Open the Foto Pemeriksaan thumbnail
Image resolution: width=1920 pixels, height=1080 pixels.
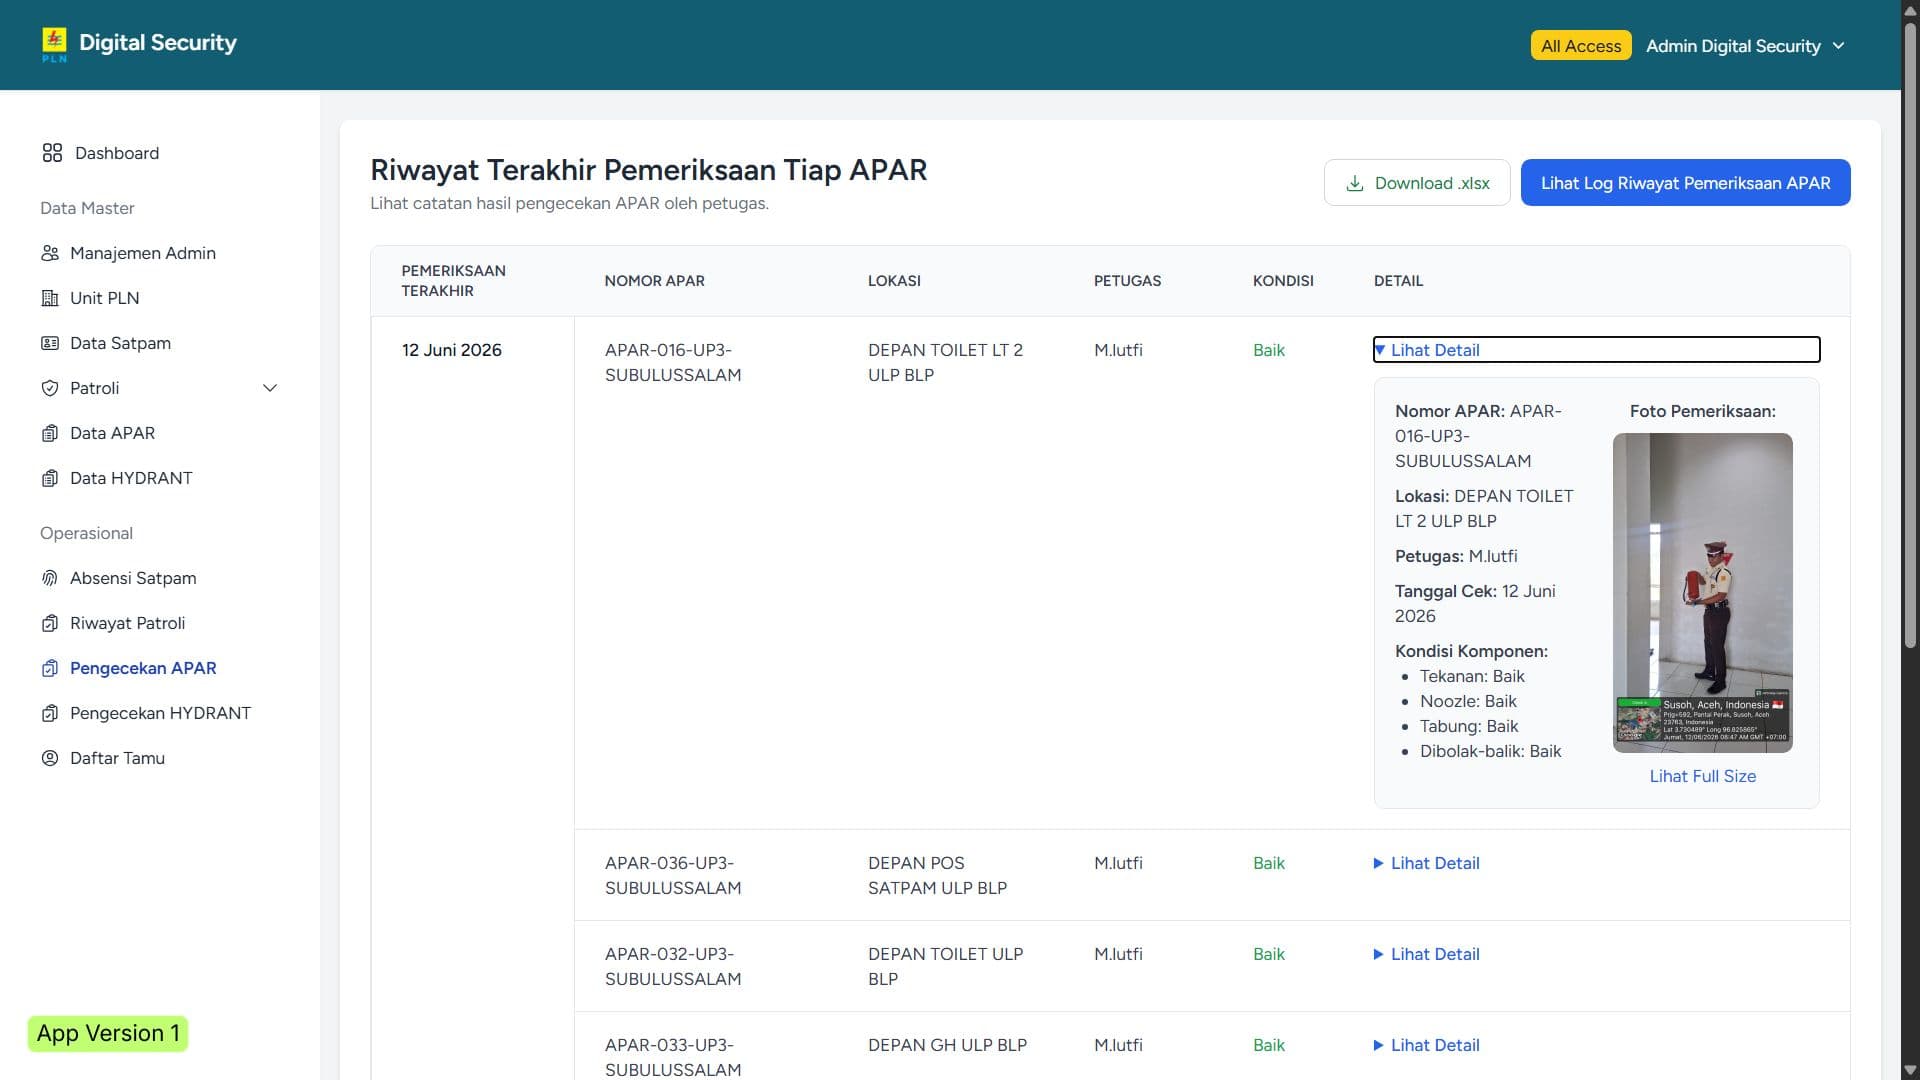pyautogui.click(x=1702, y=592)
